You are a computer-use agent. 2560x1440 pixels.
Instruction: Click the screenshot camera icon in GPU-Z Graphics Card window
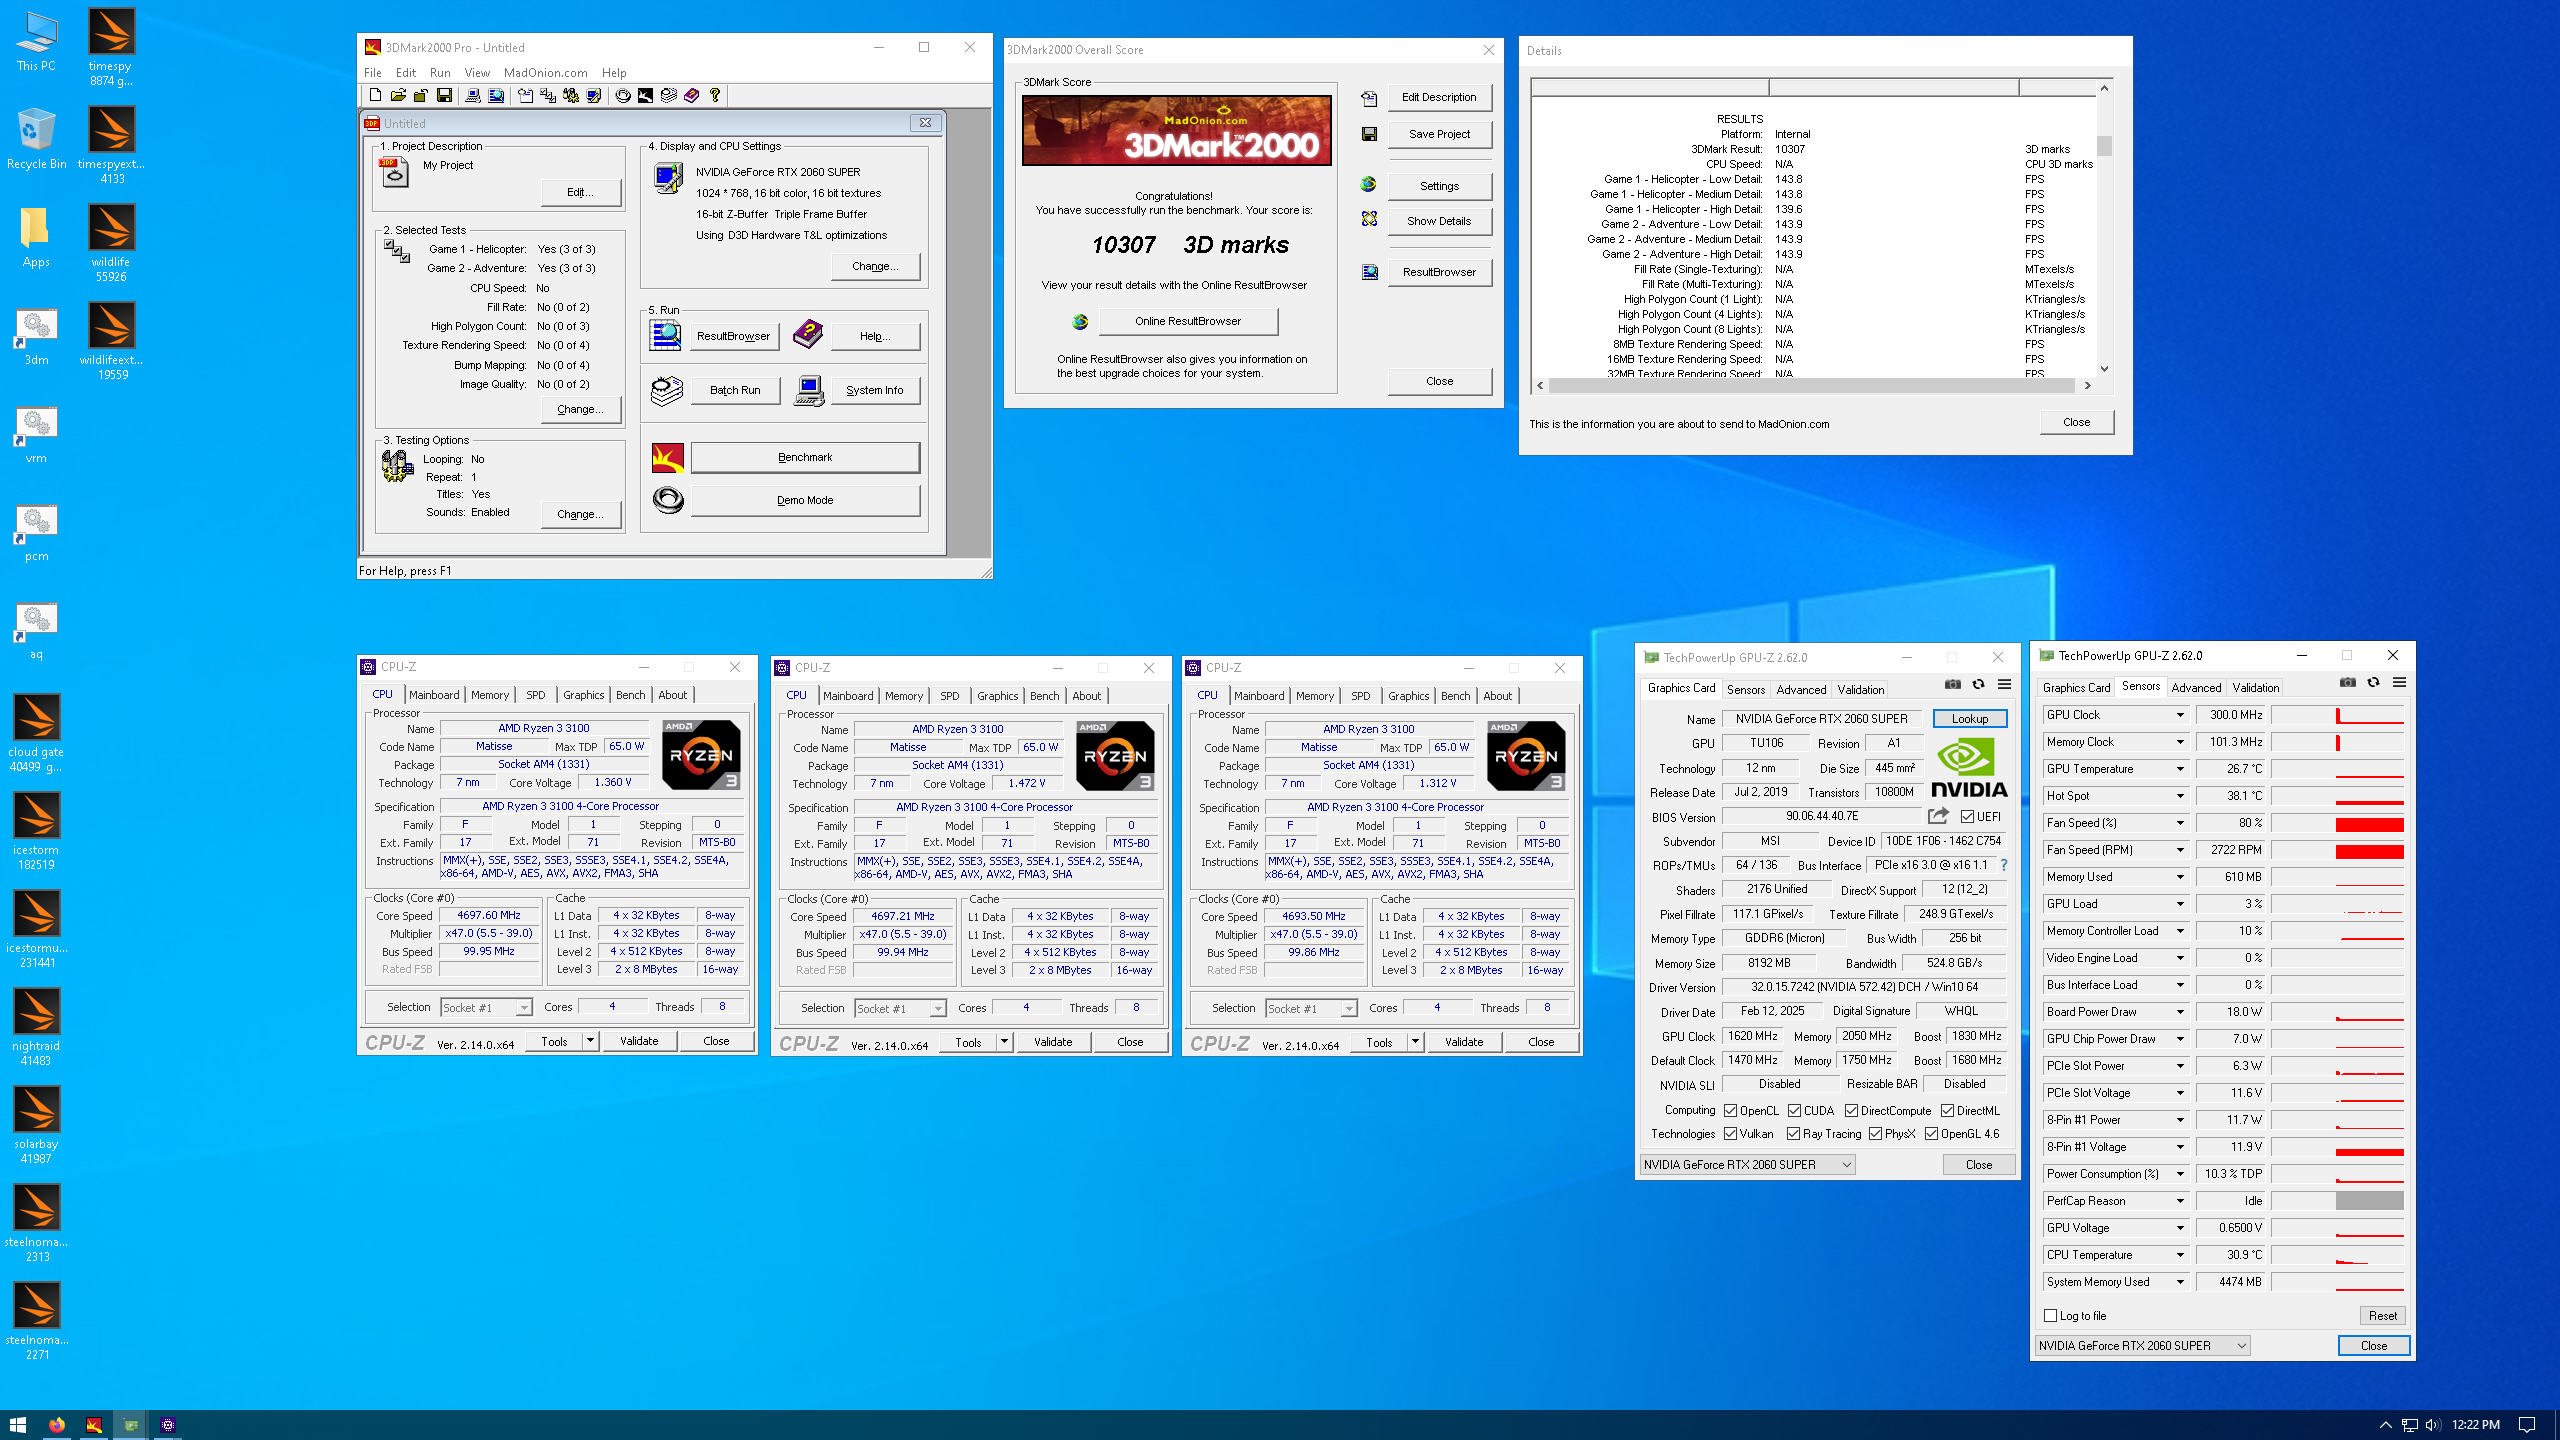1952,685
